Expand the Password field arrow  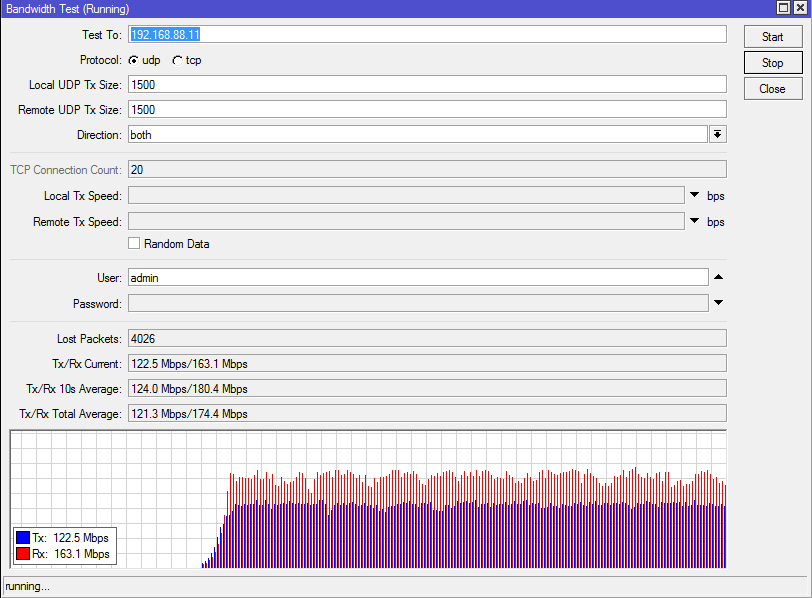(717, 302)
